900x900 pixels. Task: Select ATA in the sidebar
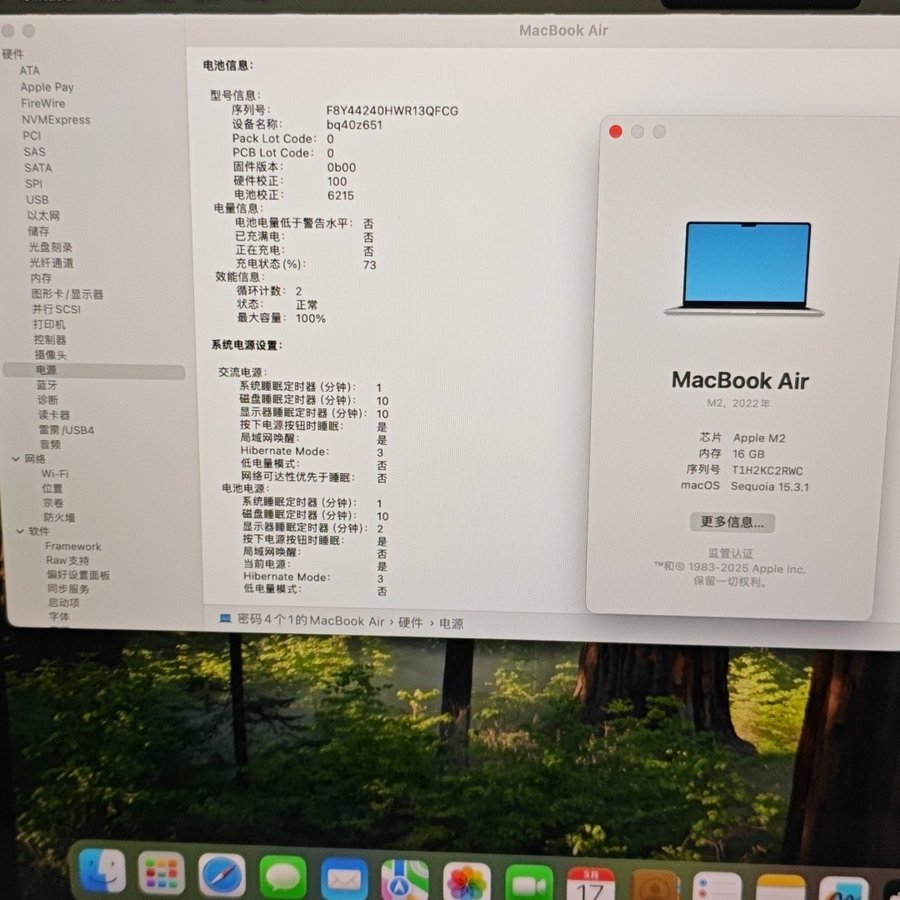pyautogui.click(x=30, y=71)
